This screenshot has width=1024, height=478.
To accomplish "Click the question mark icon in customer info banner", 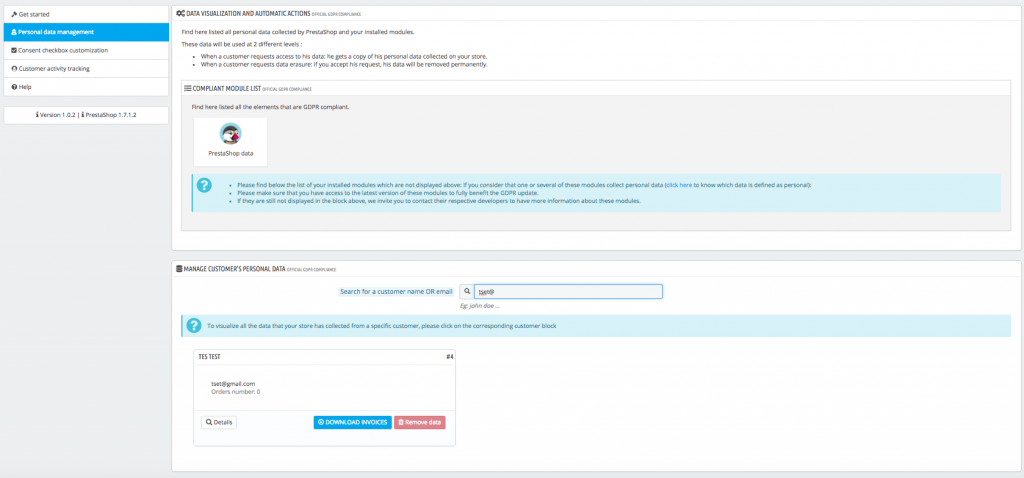I will point(193,325).
